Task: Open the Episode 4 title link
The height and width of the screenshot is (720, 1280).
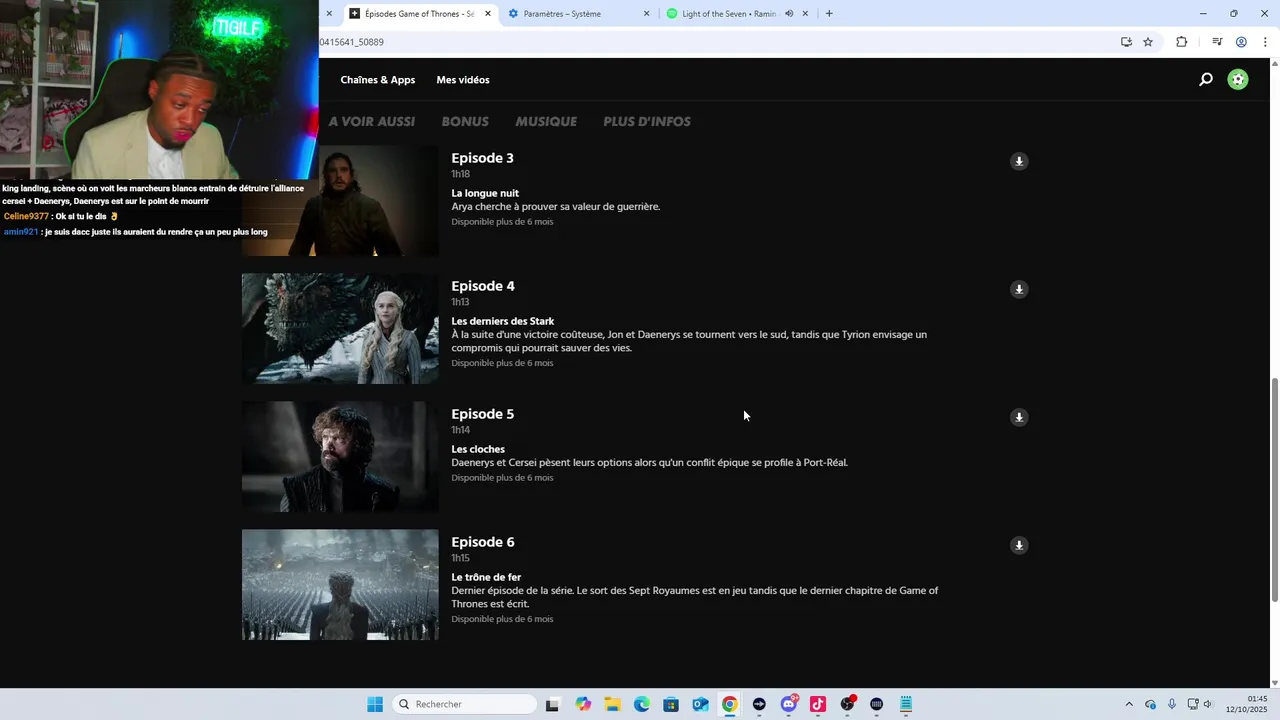Action: tap(483, 286)
